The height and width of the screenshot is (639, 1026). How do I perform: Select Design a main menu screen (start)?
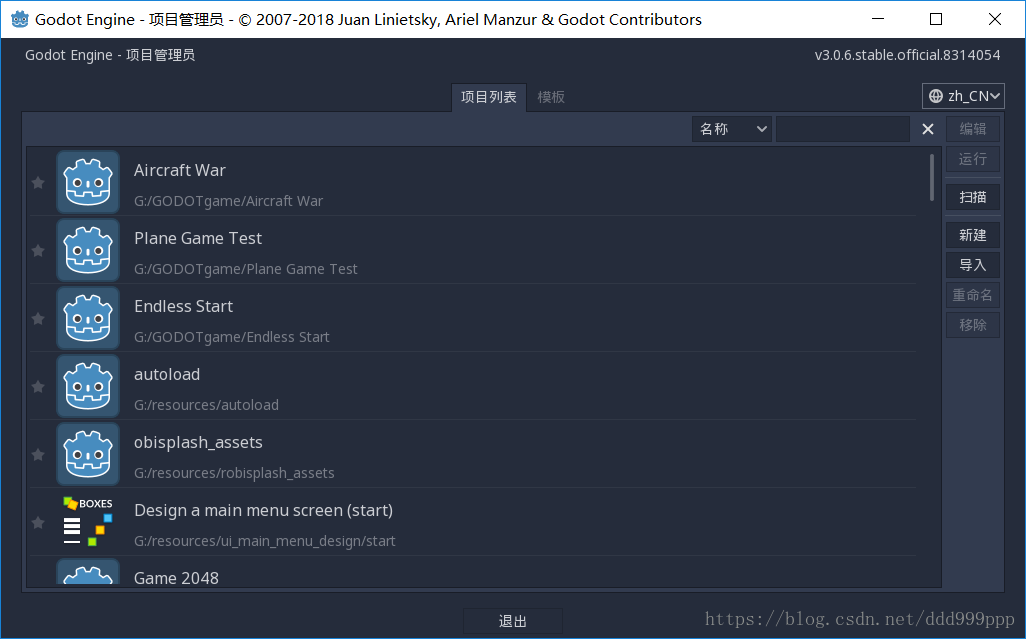[264, 510]
